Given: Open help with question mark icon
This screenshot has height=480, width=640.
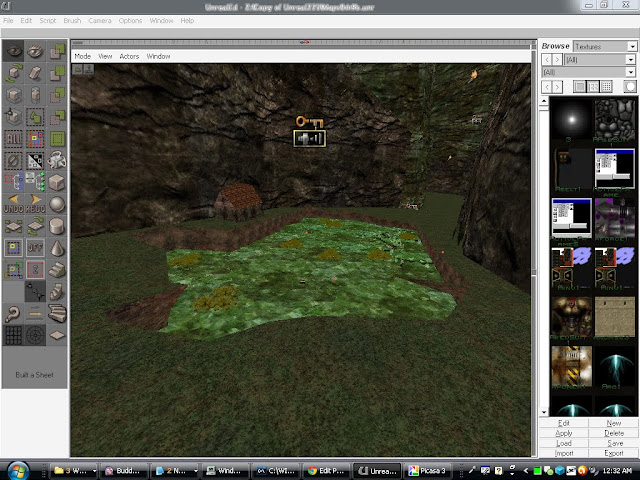Looking at the screenshot, I should pyautogui.click(x=13, y=313).
